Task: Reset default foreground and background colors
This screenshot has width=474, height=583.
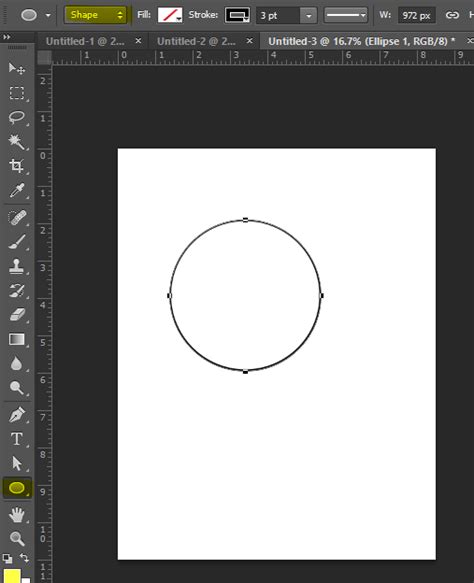Action: click(x=7, y=559)
